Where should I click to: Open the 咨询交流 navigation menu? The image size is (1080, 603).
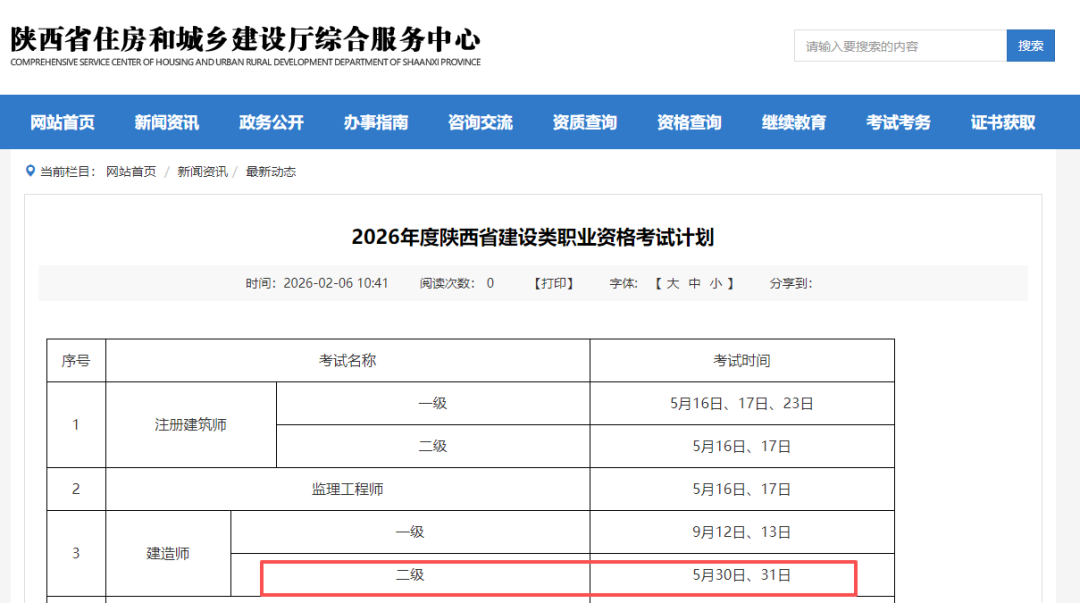click(x=480, y=123)
